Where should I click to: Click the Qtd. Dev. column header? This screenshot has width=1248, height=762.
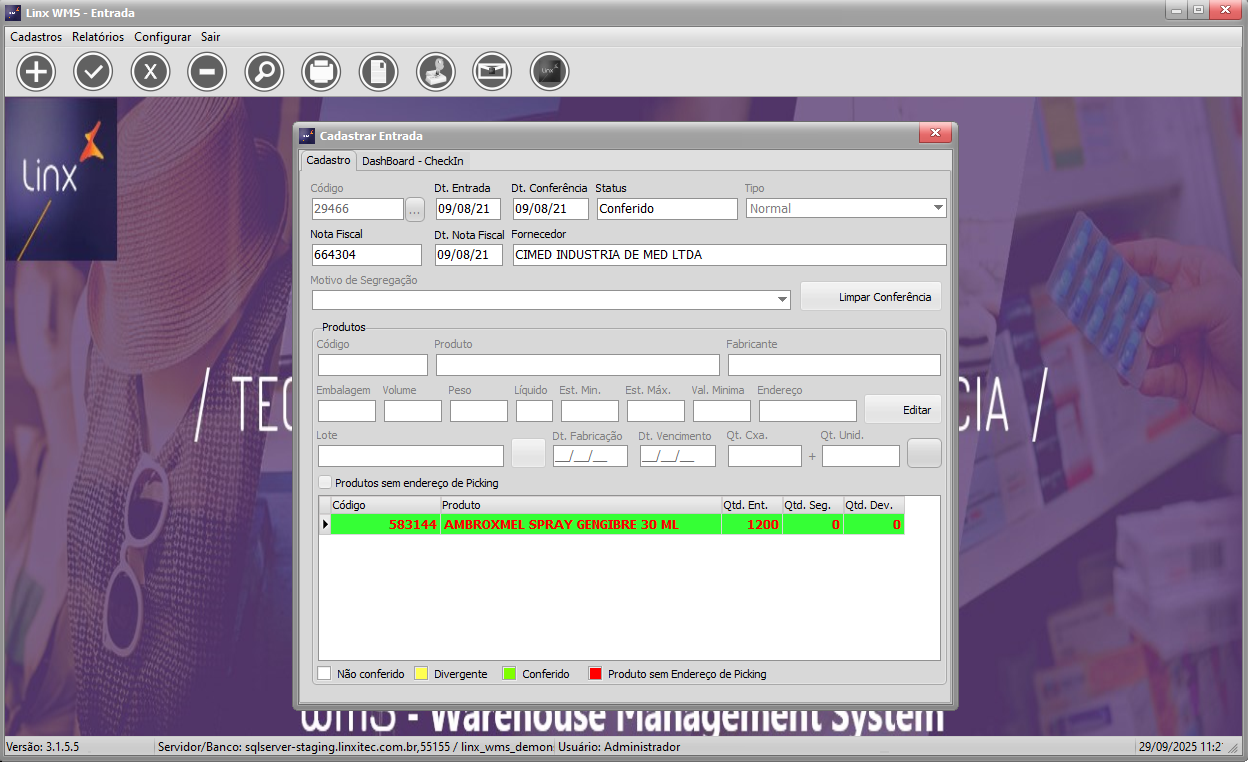(873, 505)
